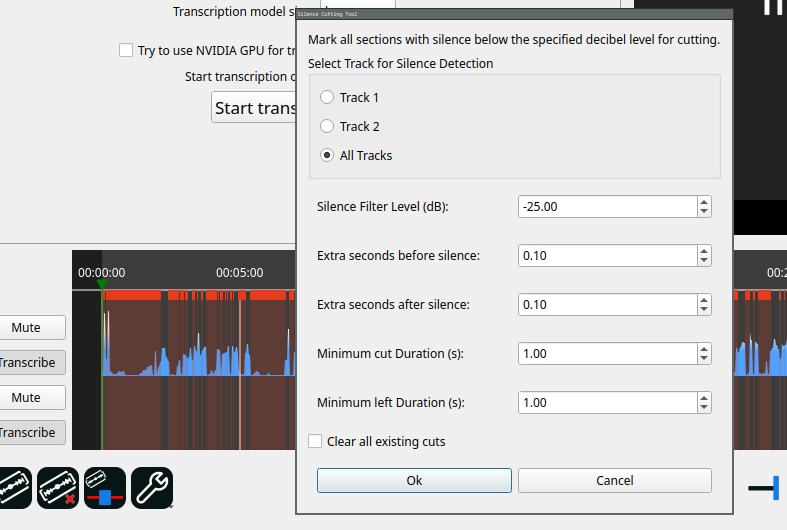
Task: Click the razor icon with red X
Action: click(58, 488)
